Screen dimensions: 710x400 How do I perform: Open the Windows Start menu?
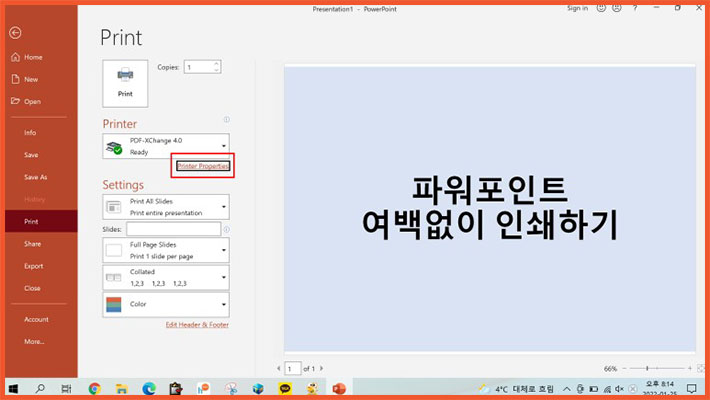[x=14, y=389]
